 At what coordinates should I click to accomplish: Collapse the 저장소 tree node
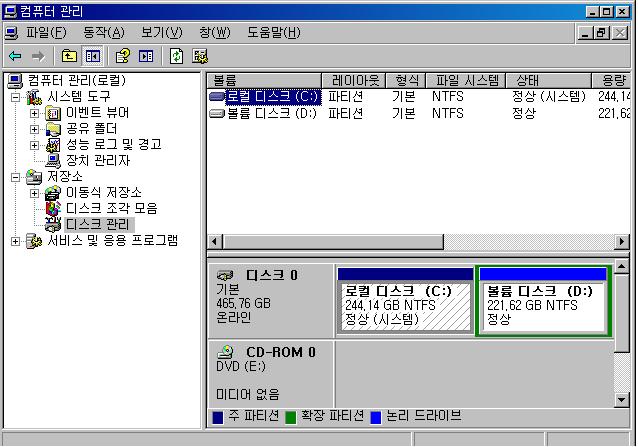click(15, 177)
